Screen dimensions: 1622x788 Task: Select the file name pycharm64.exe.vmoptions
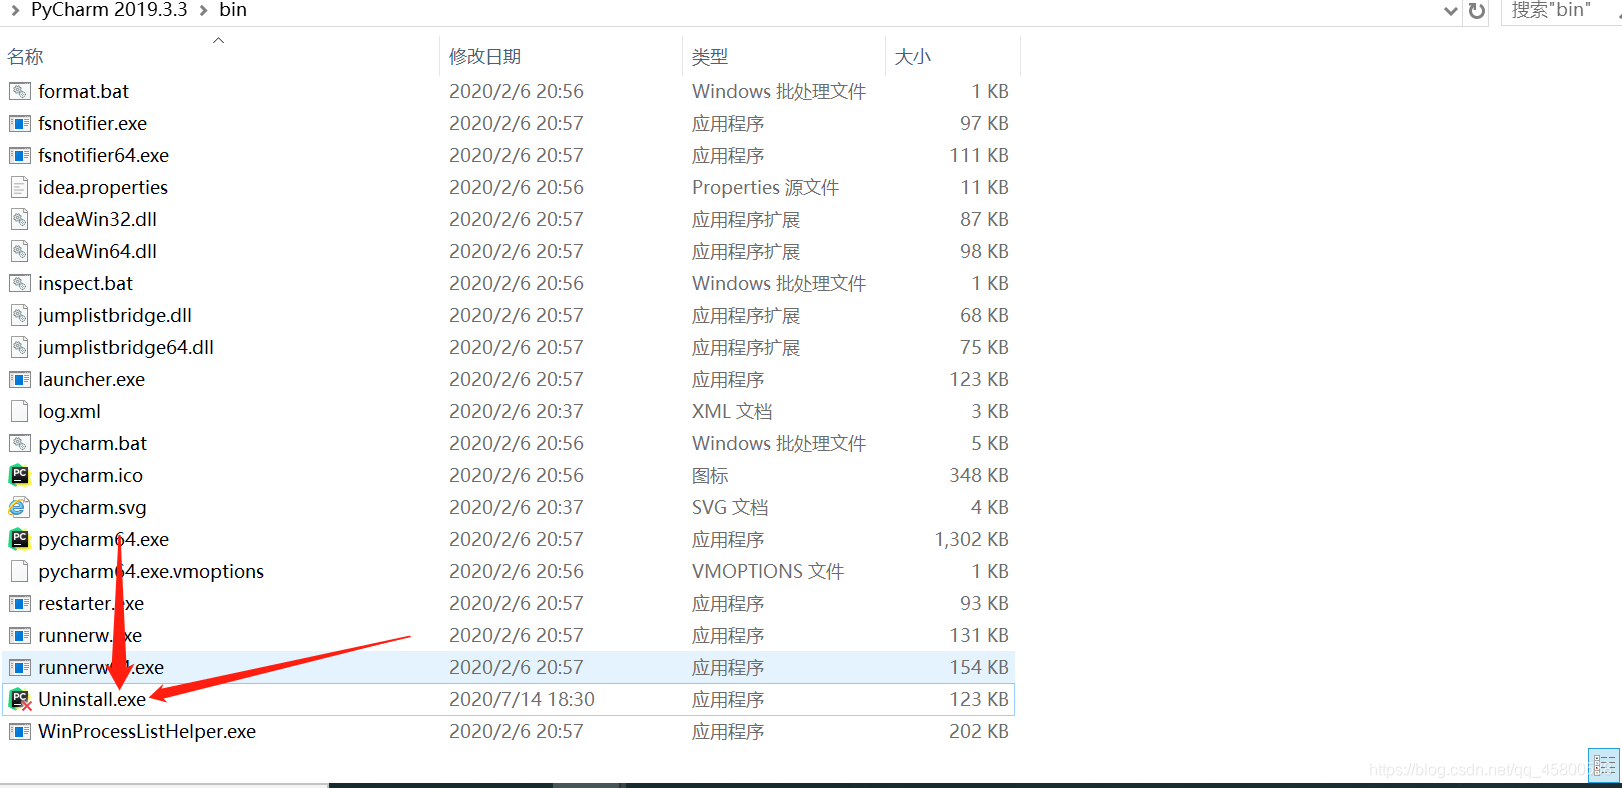click(151, 571)
